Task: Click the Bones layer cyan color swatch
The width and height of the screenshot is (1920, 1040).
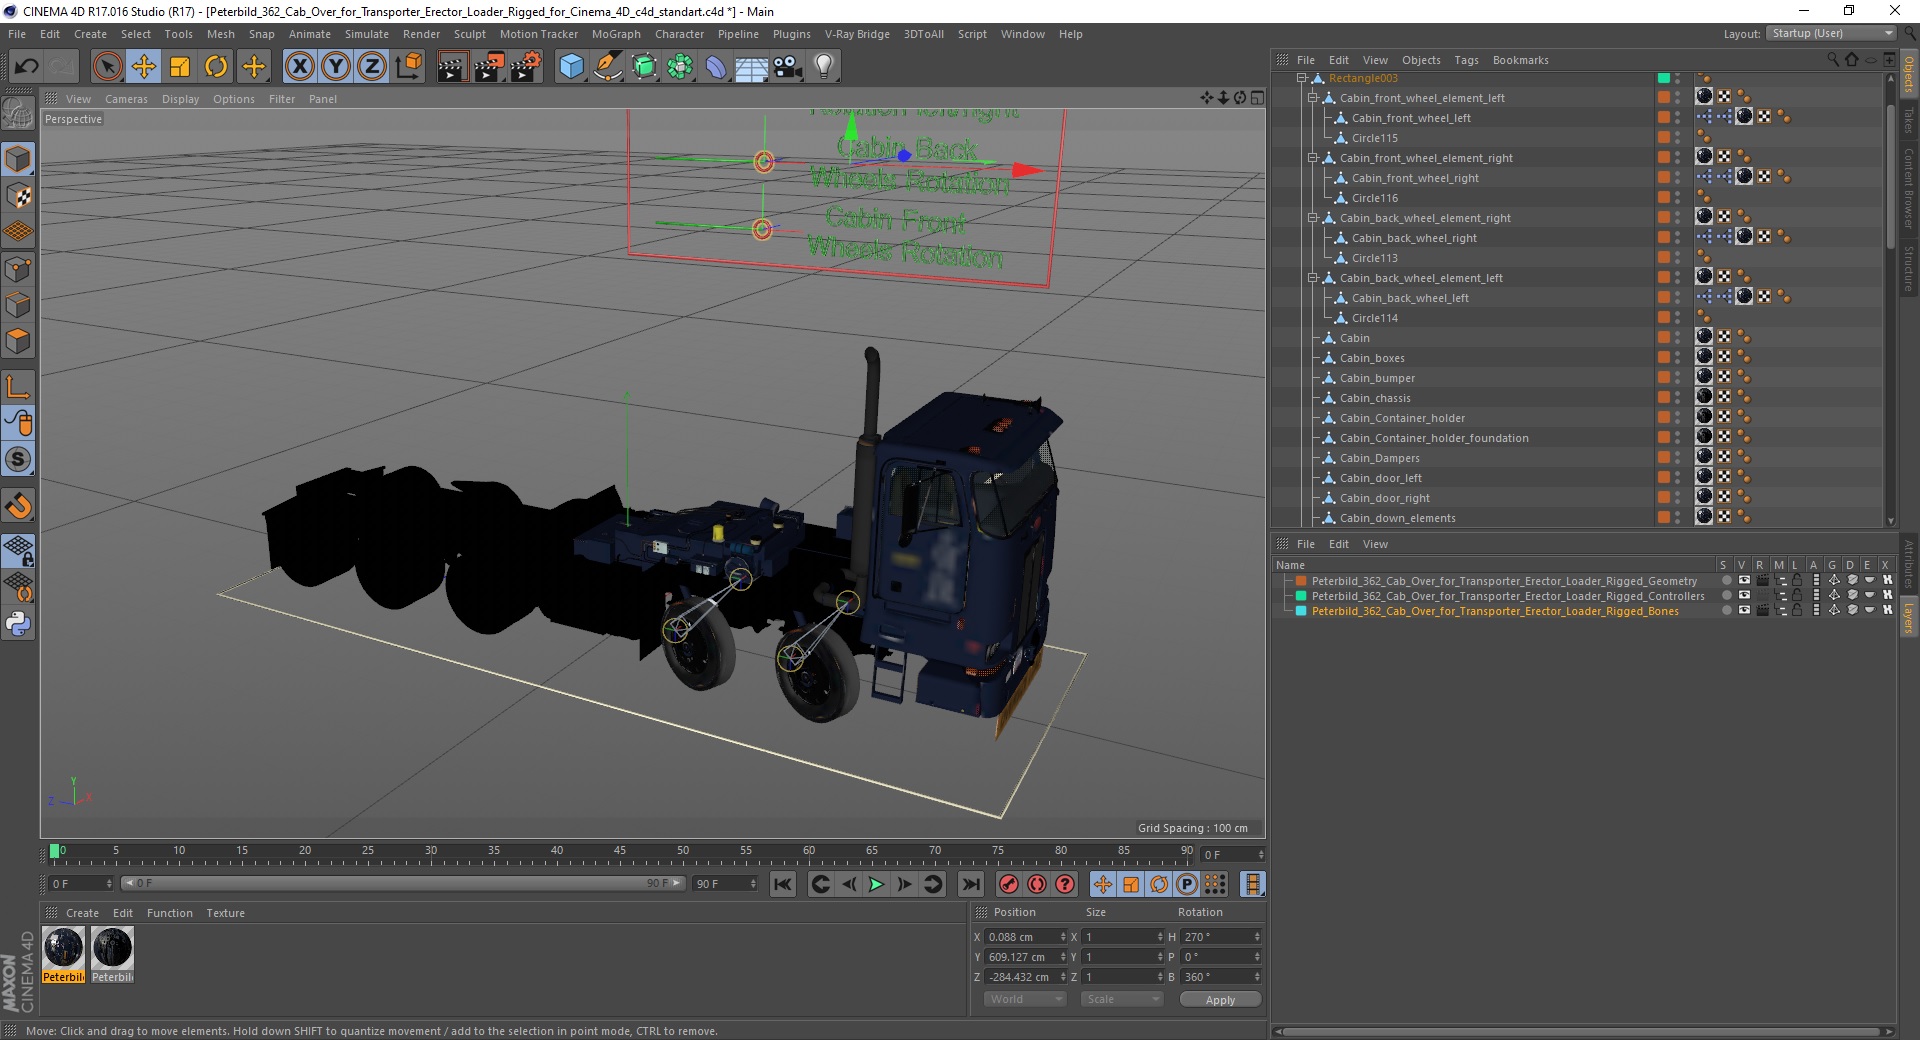Action: (x=1301, y=611)
